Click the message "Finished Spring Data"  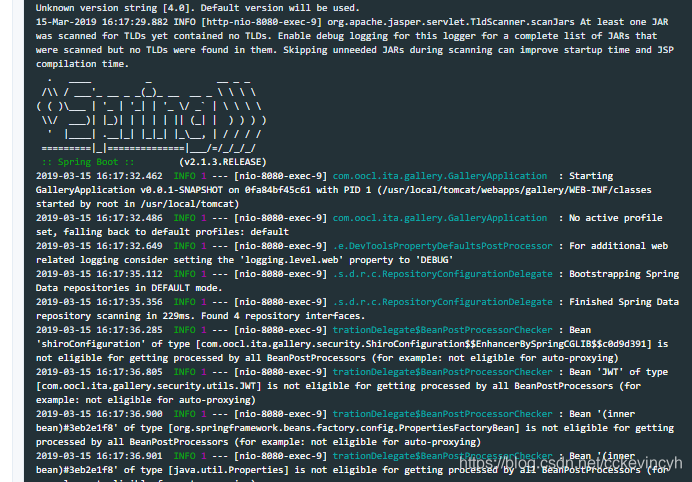click(624, 302)
